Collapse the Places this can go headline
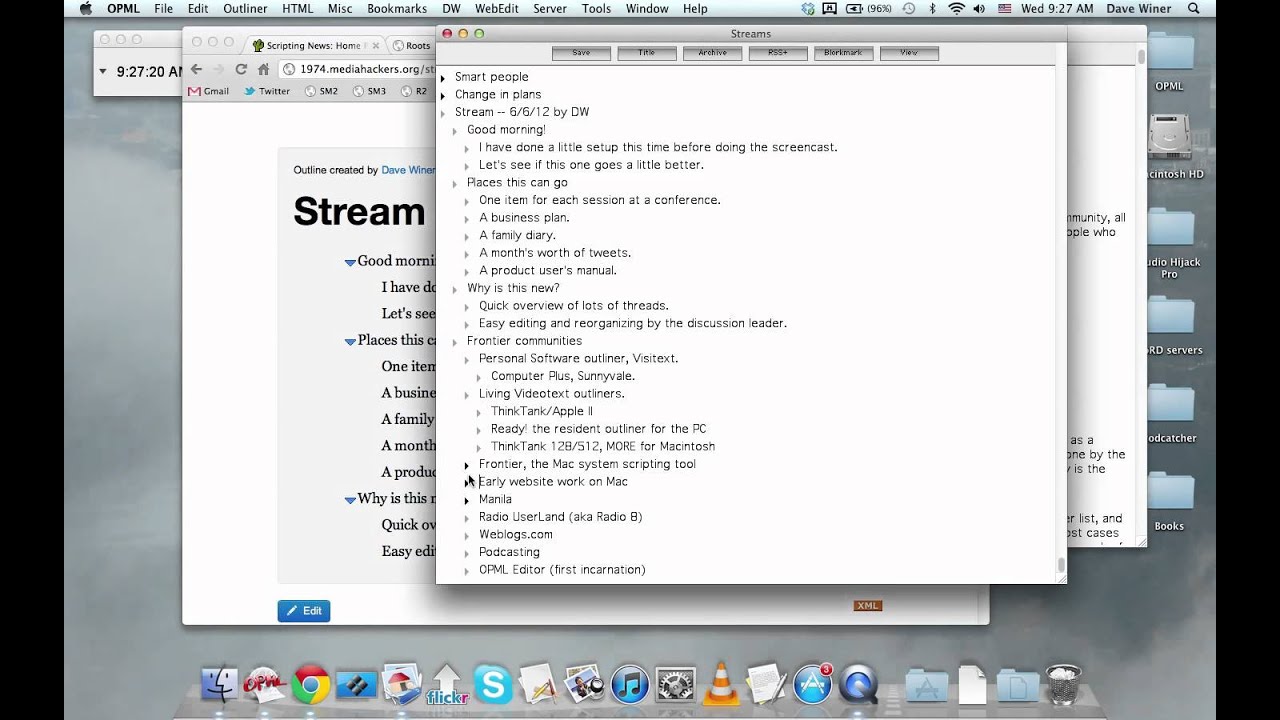 point(455,184)
